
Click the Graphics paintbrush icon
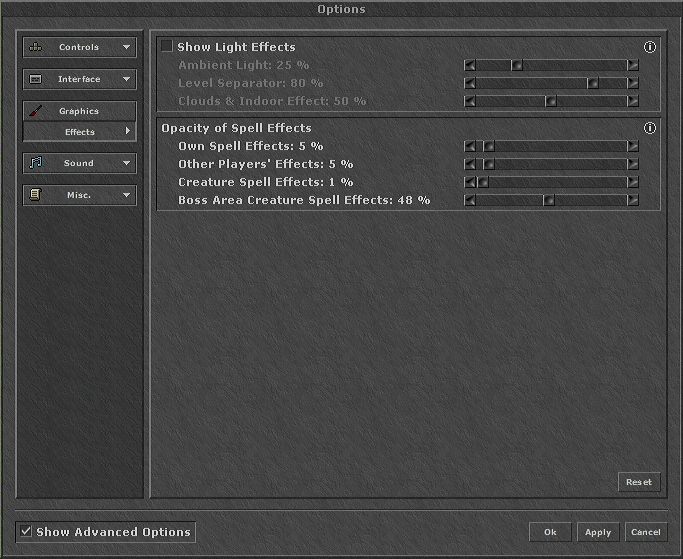coord(36,111)
